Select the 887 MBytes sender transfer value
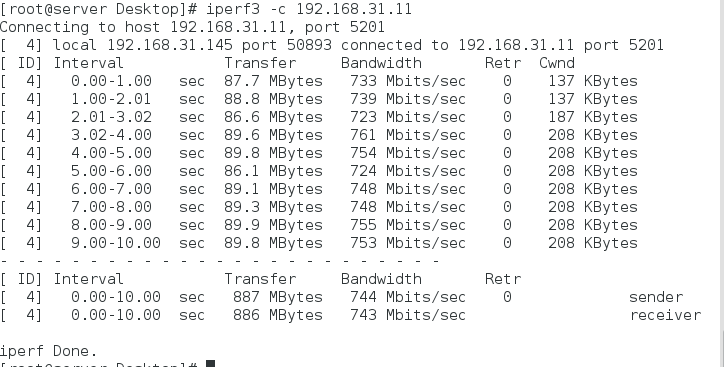724x367 pixels. pos(278,297)
